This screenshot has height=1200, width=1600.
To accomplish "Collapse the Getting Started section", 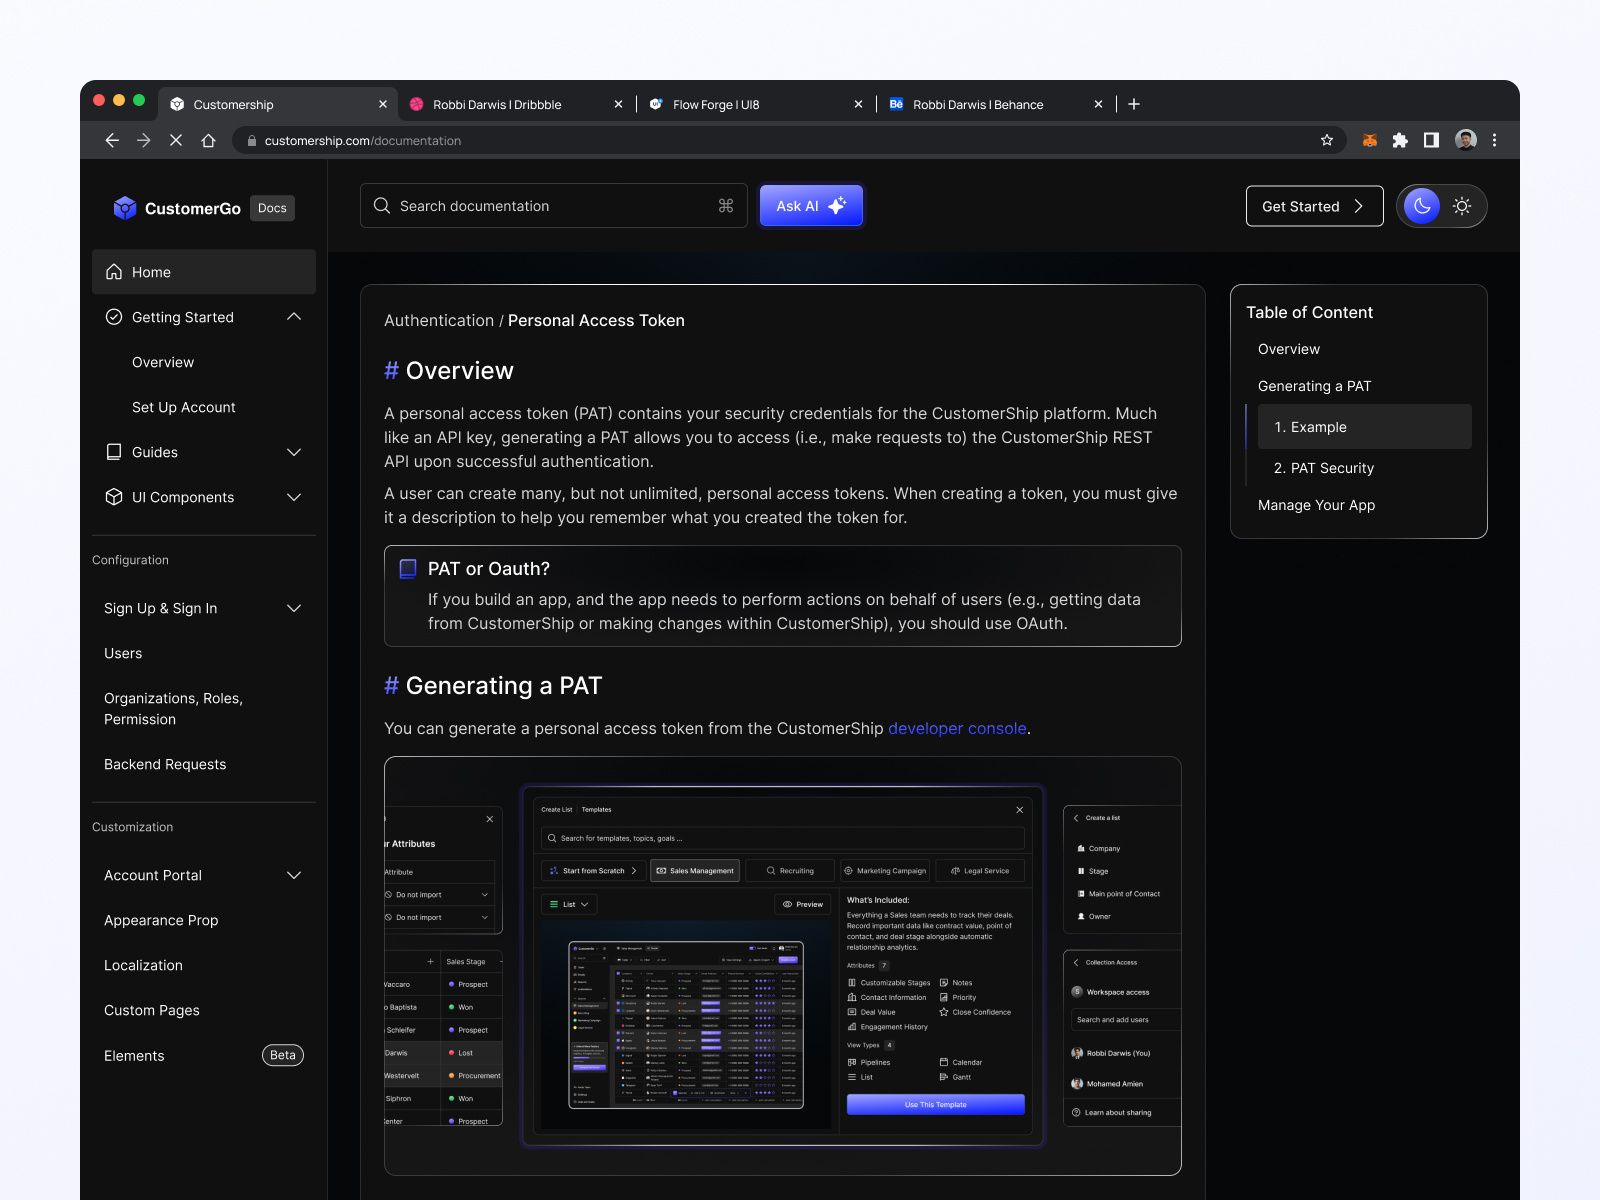I will click(x=294, y=316).
